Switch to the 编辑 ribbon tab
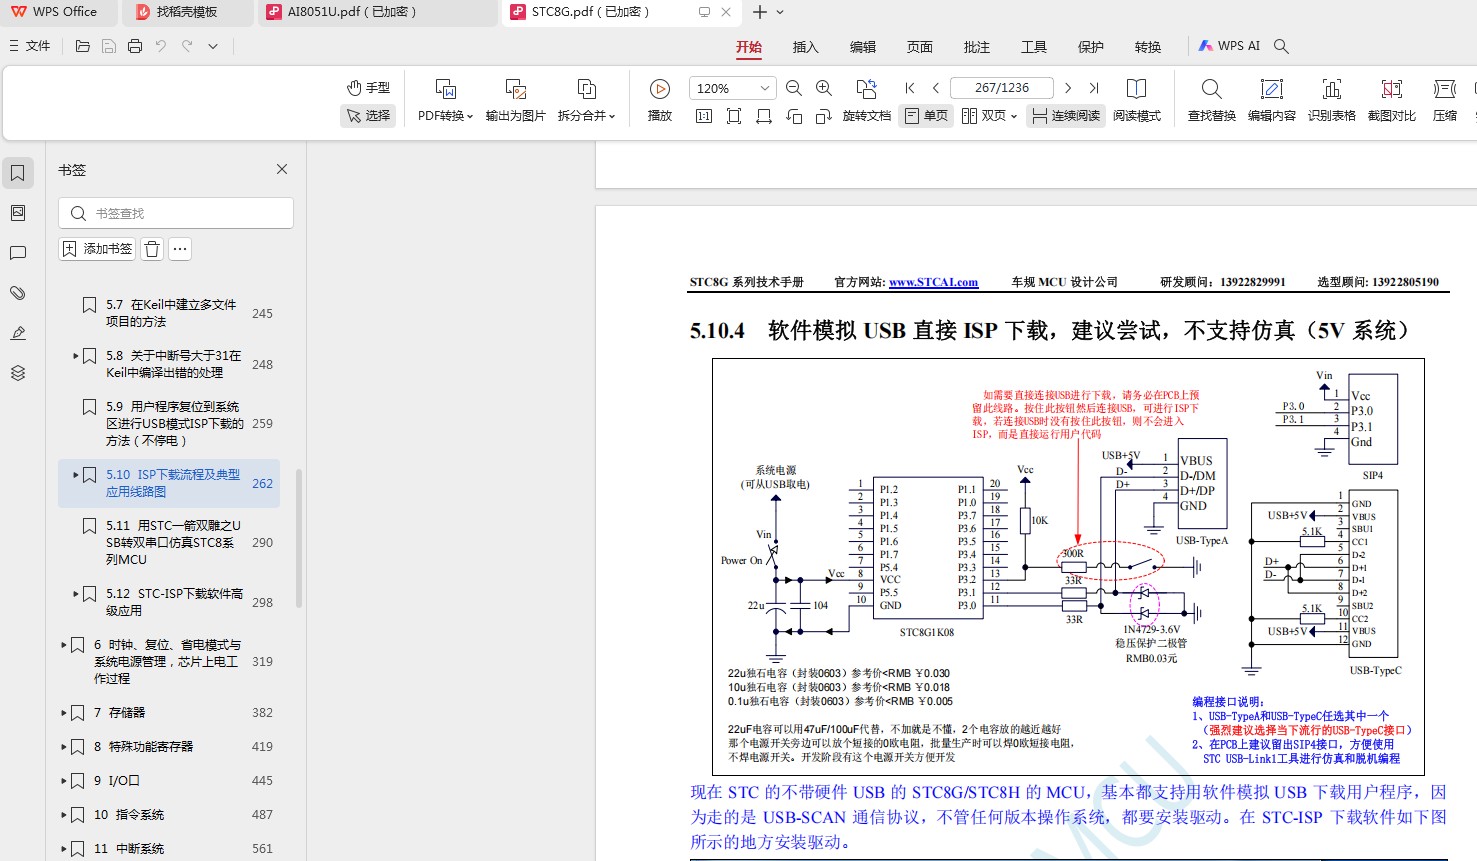 pos(863,47)
